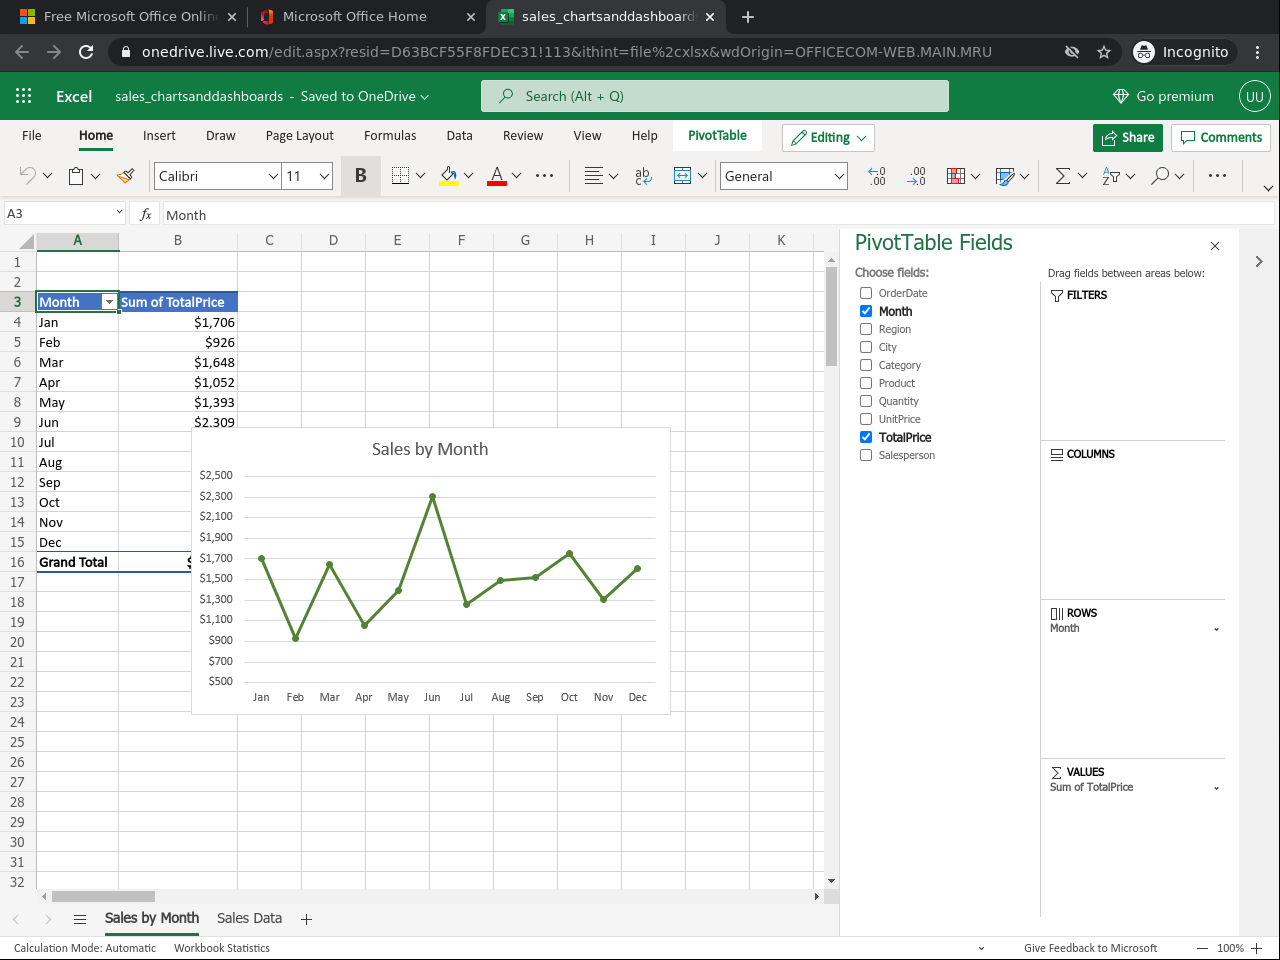Switch to the Page Layout tab
The width and height of the screenshot is (1280, 960).
[x=300, y=136]
